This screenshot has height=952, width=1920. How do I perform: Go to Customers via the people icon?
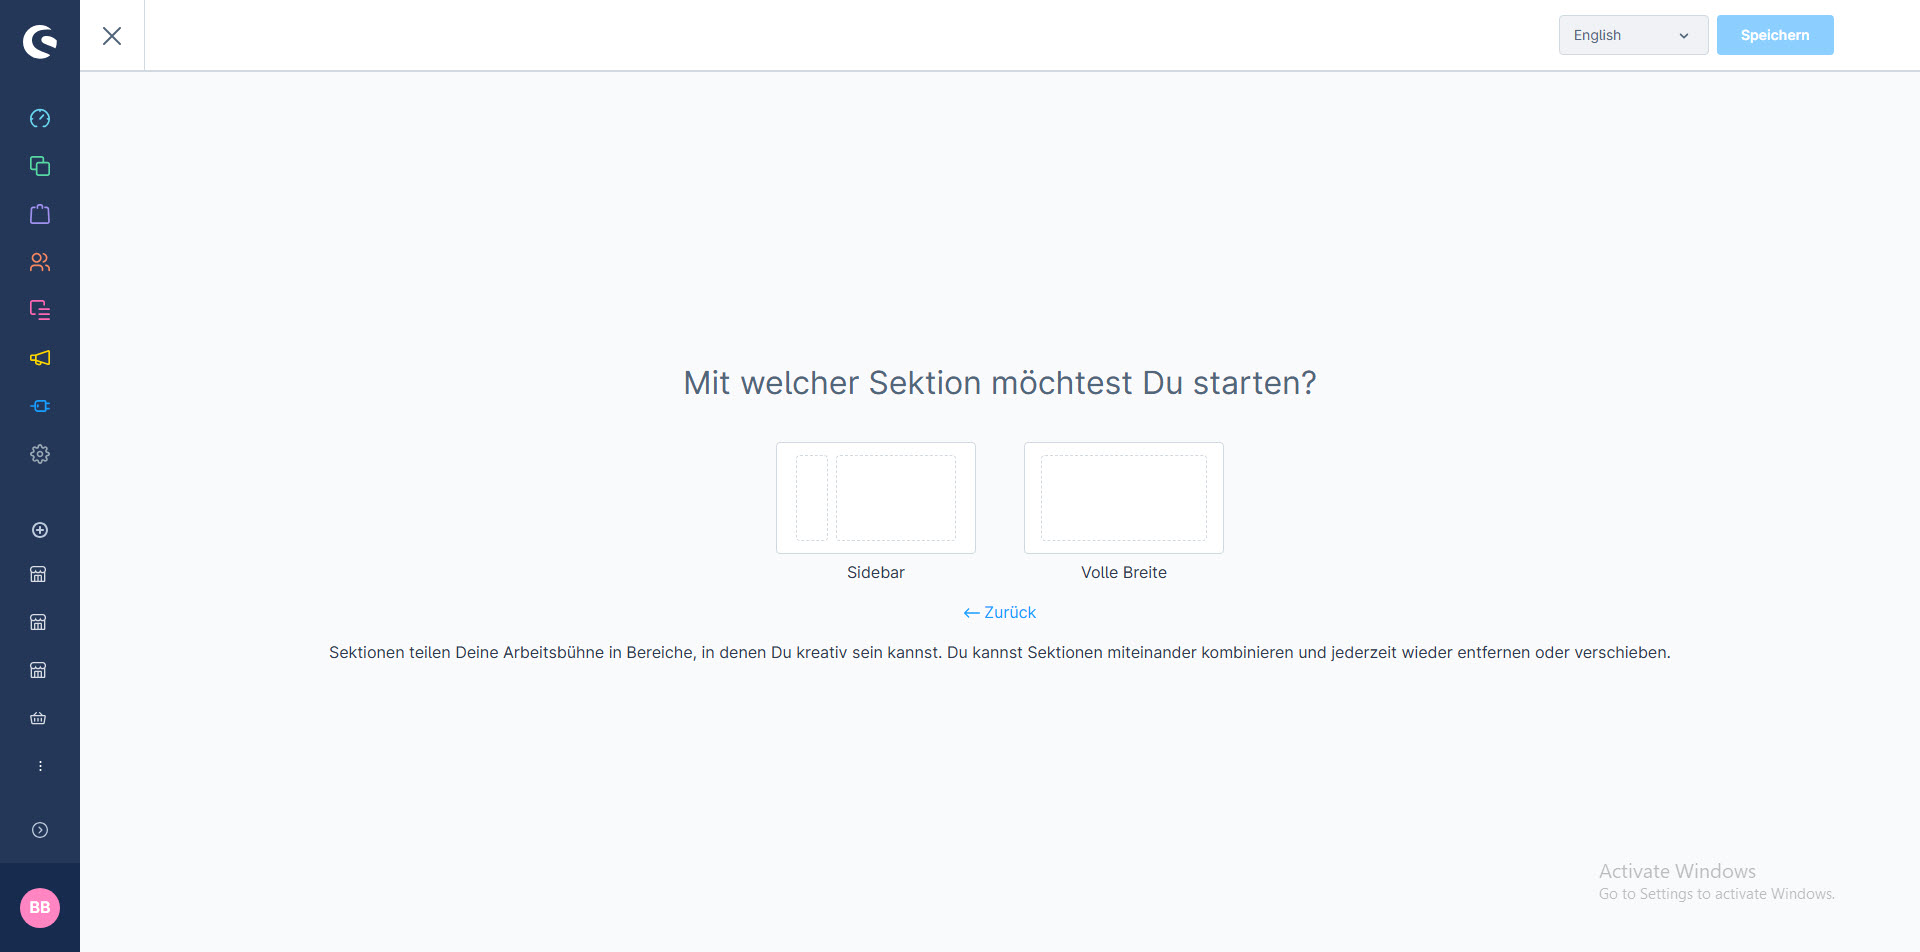pyautogui.click(x=40, y=262)
